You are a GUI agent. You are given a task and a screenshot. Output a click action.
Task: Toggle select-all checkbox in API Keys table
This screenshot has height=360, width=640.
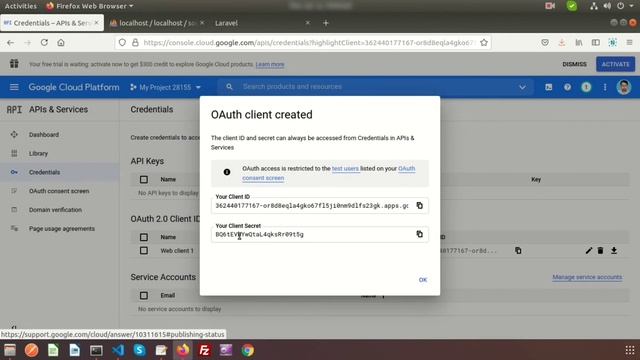pos(144,179)
